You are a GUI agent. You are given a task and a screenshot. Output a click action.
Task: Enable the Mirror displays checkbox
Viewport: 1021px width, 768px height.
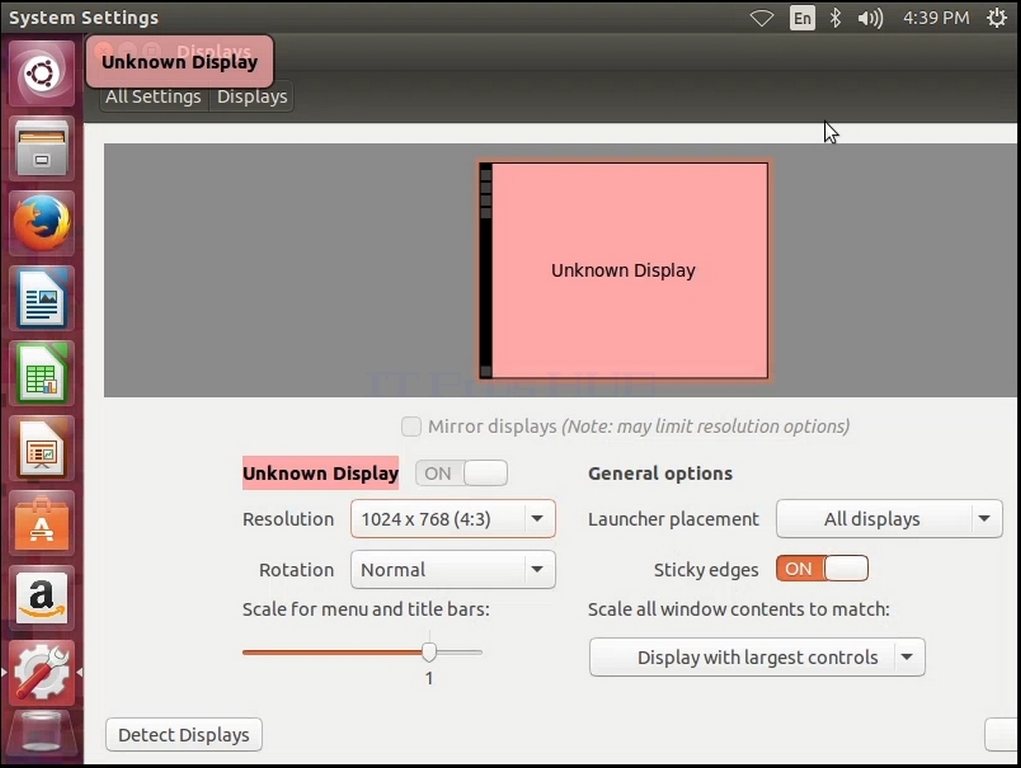point(411,427)
